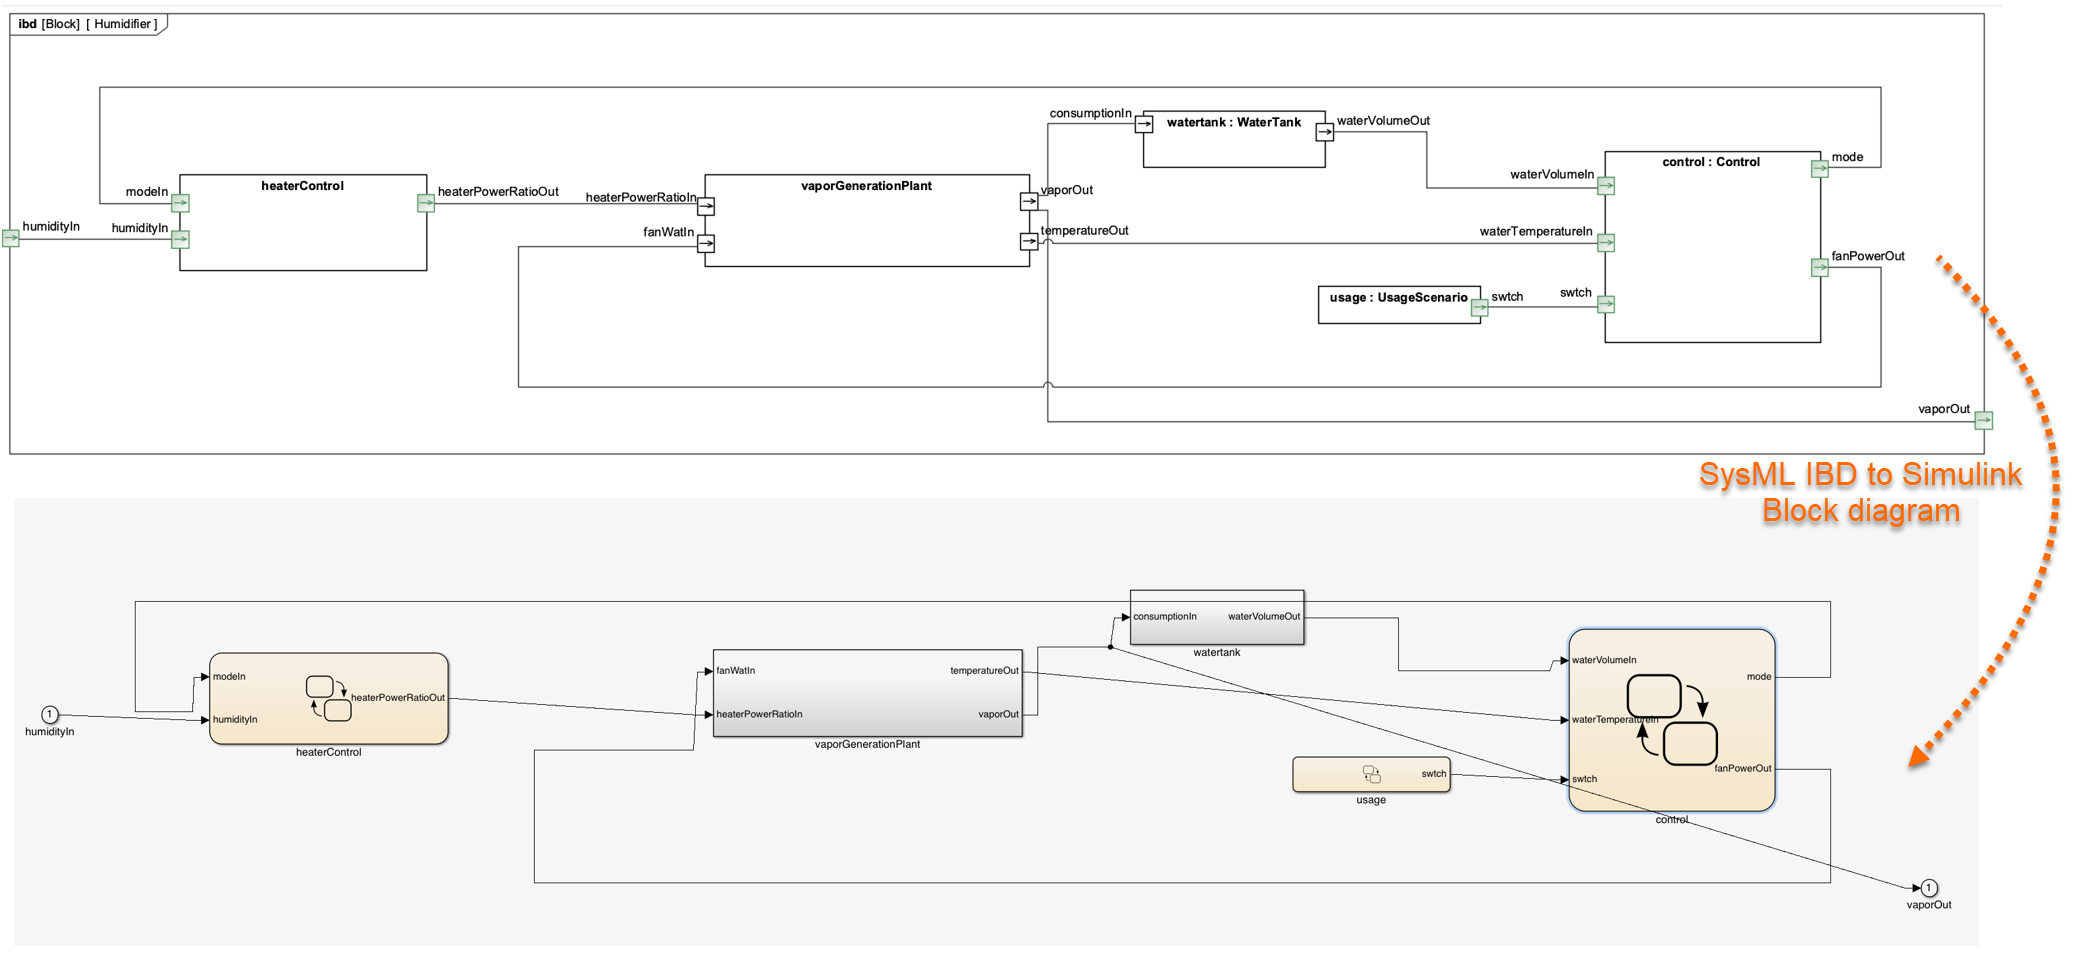Image resolution: width=2074 pixels, height=970 pixels.
Task: Click the humidityIn boundary port on Humidifier frame
Action: 11,238
